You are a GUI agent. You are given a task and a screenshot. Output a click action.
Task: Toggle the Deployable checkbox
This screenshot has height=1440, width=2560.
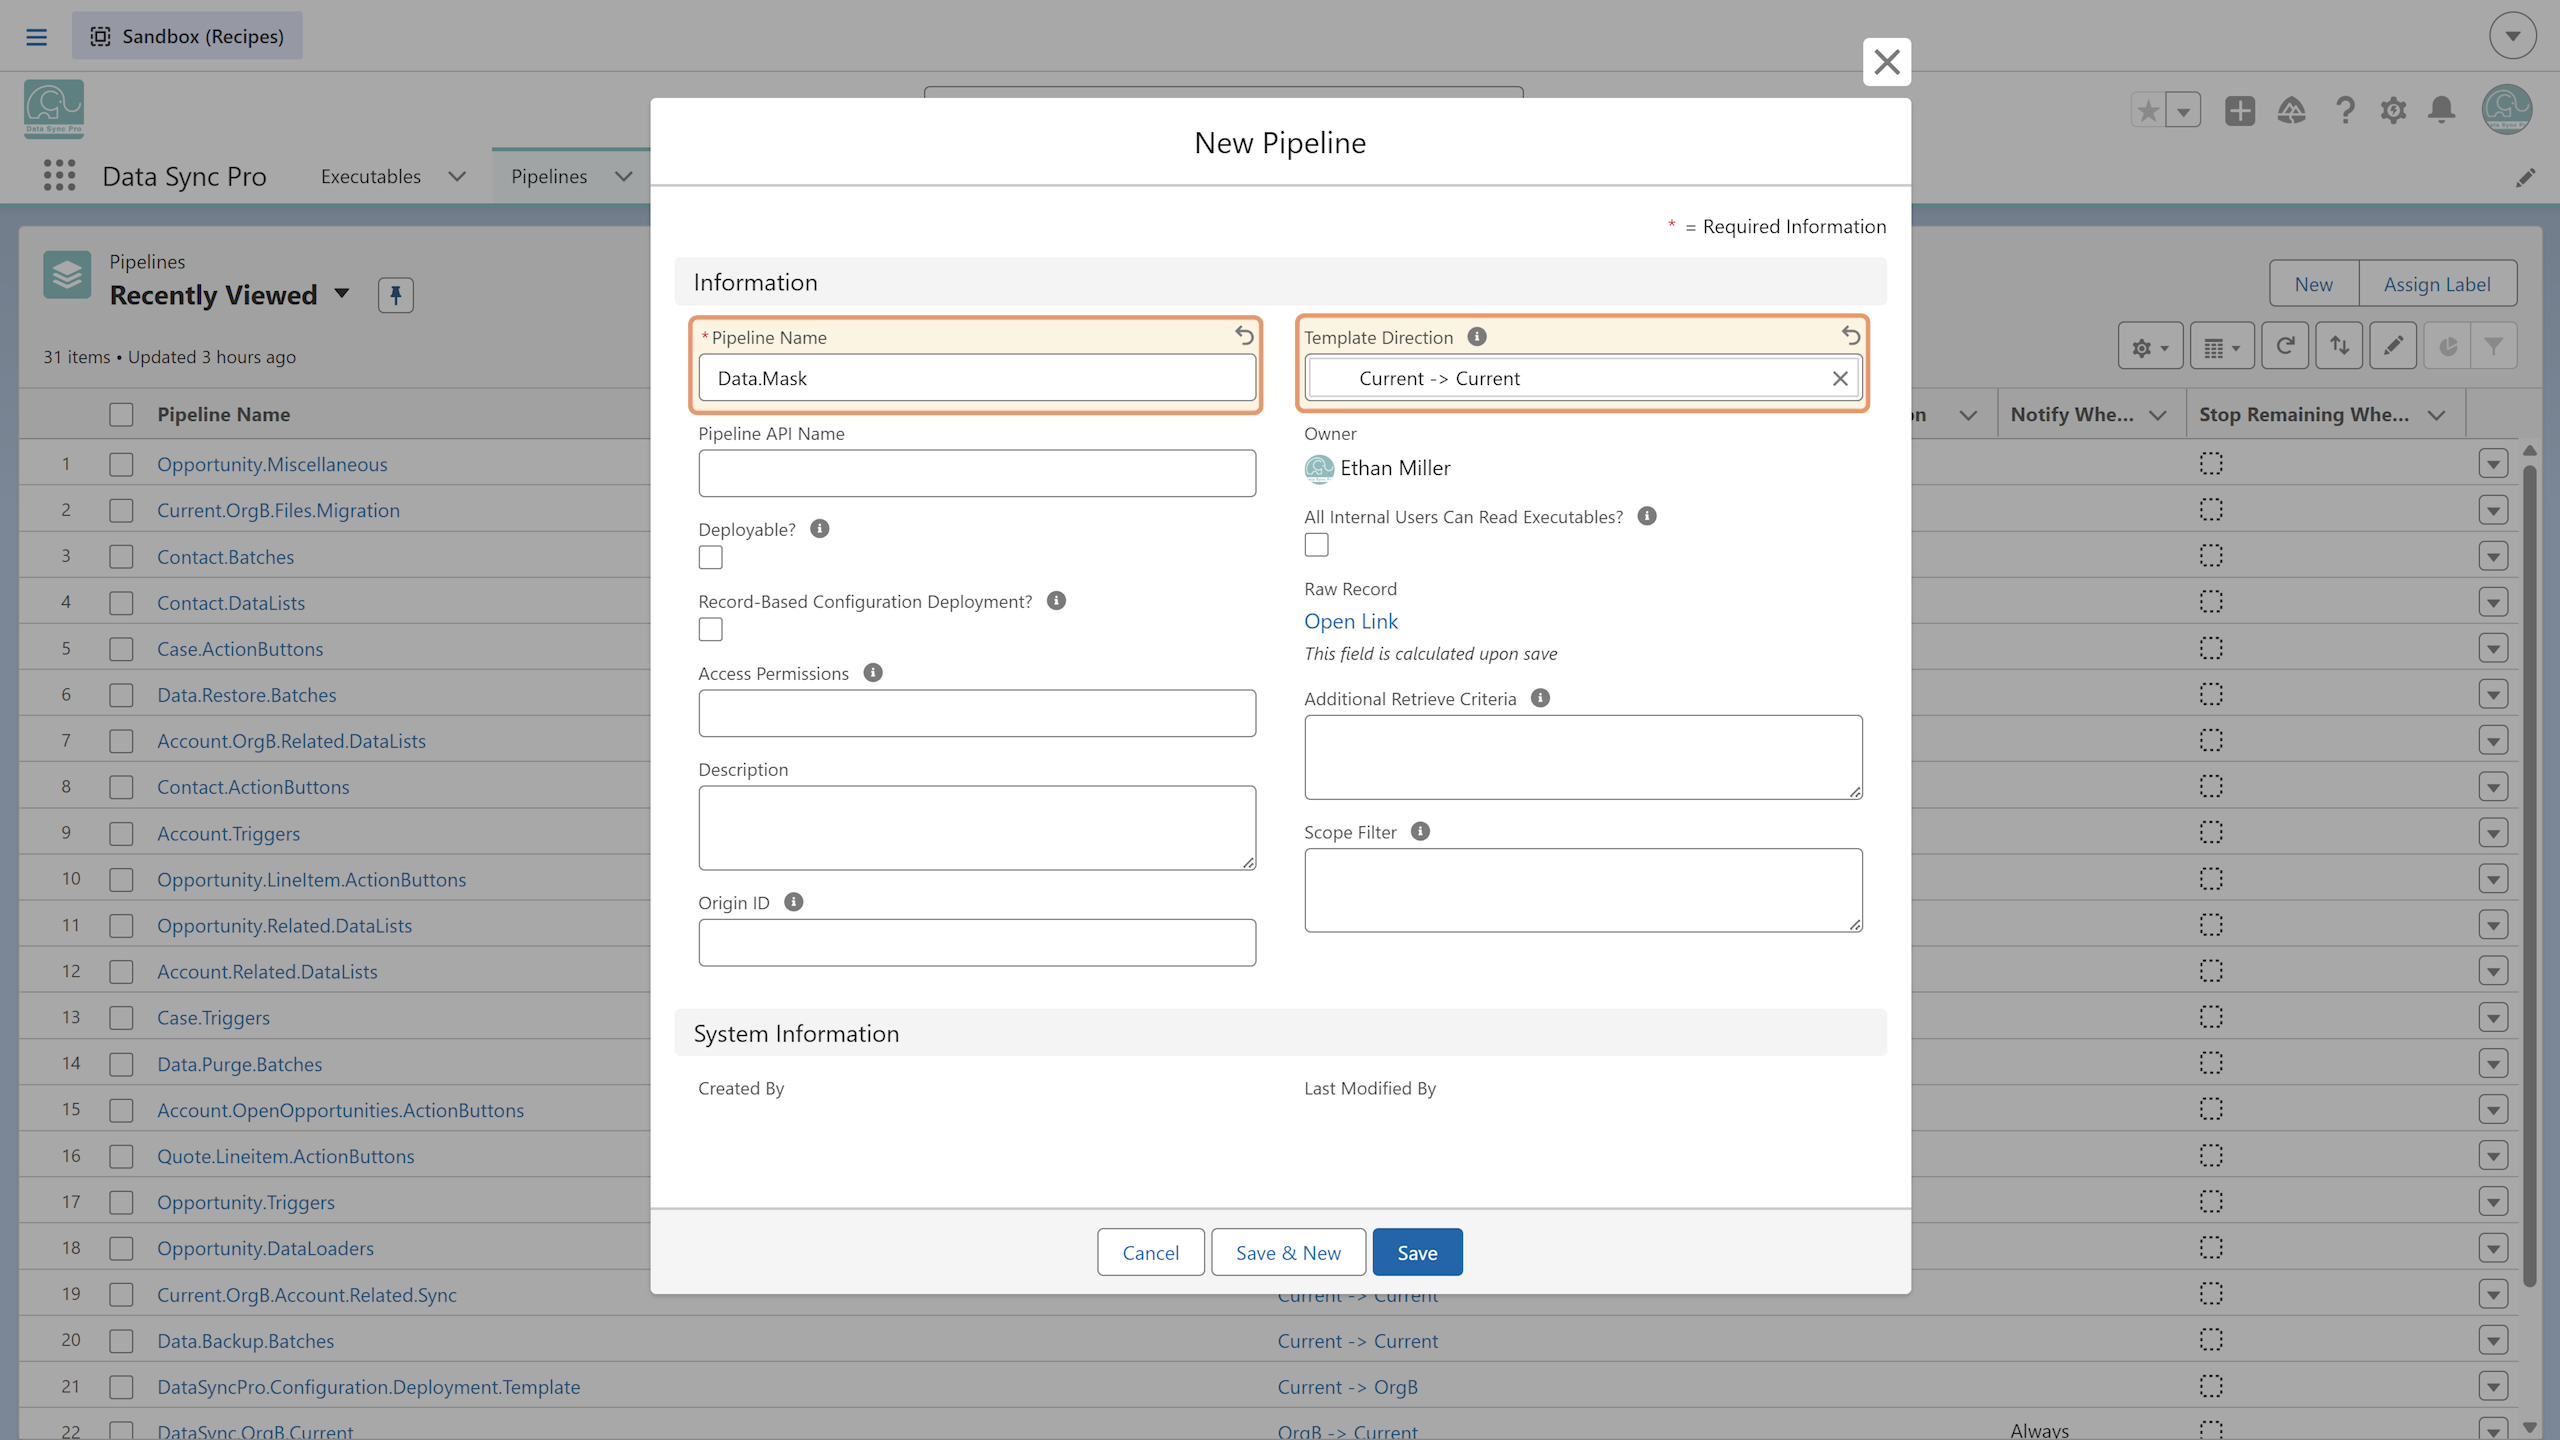[x=710, y=557]
